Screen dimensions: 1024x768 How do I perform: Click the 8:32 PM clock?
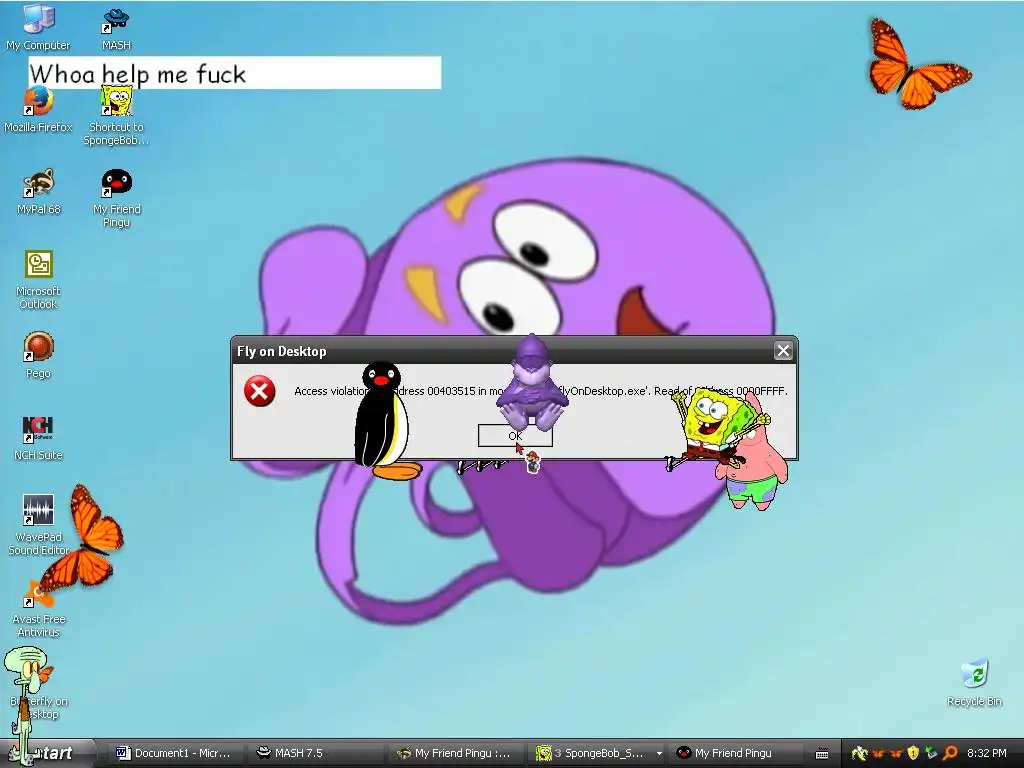[x=986, y=753]
